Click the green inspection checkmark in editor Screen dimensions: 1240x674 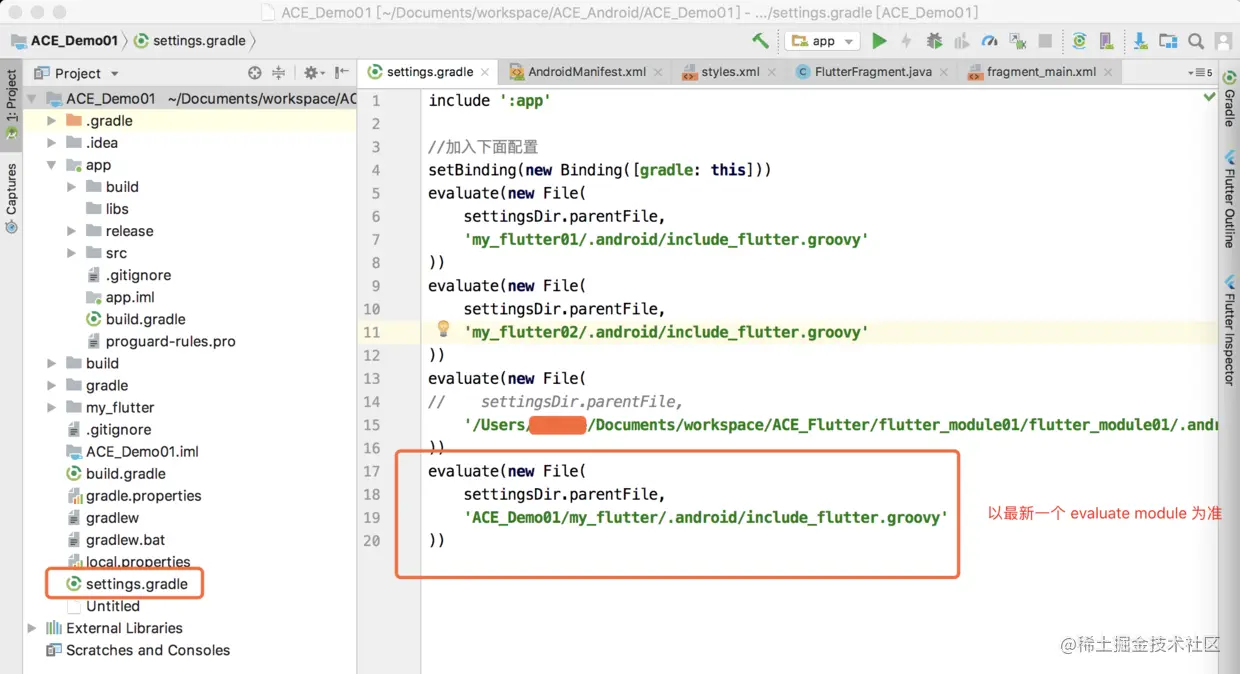pyautogui.click(x=1209, y=97)
